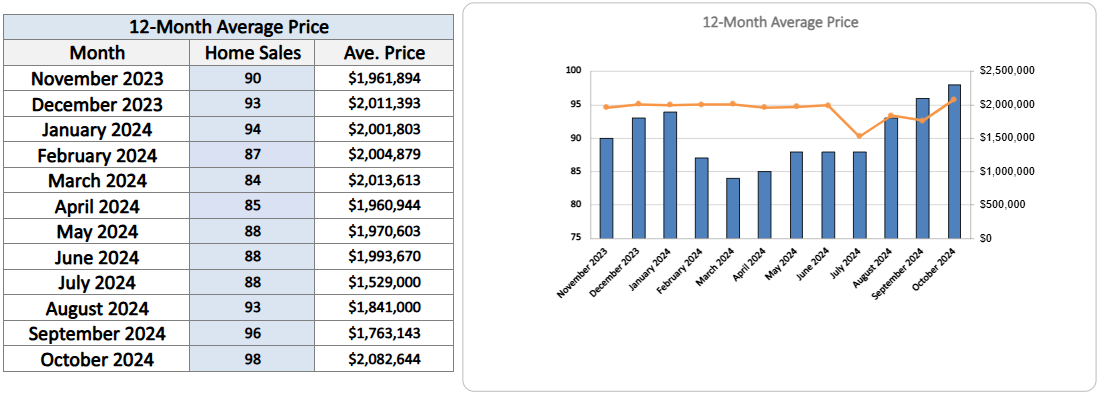Click the 'February 2024' table row label
The height and width of the screenshot is (395, 1102).
coord(97,155)
